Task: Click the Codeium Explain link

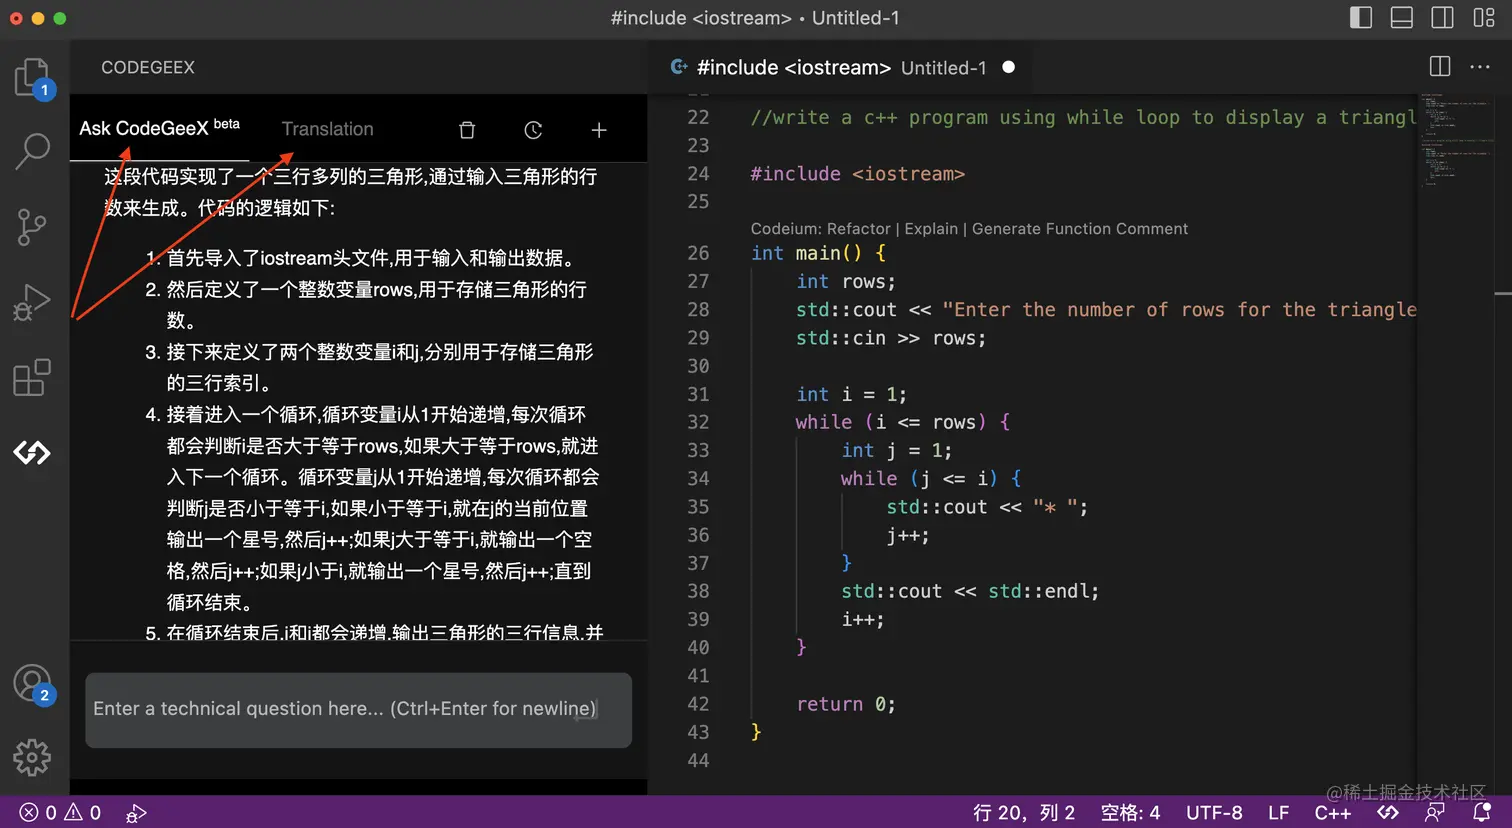Action: (931, 228)
